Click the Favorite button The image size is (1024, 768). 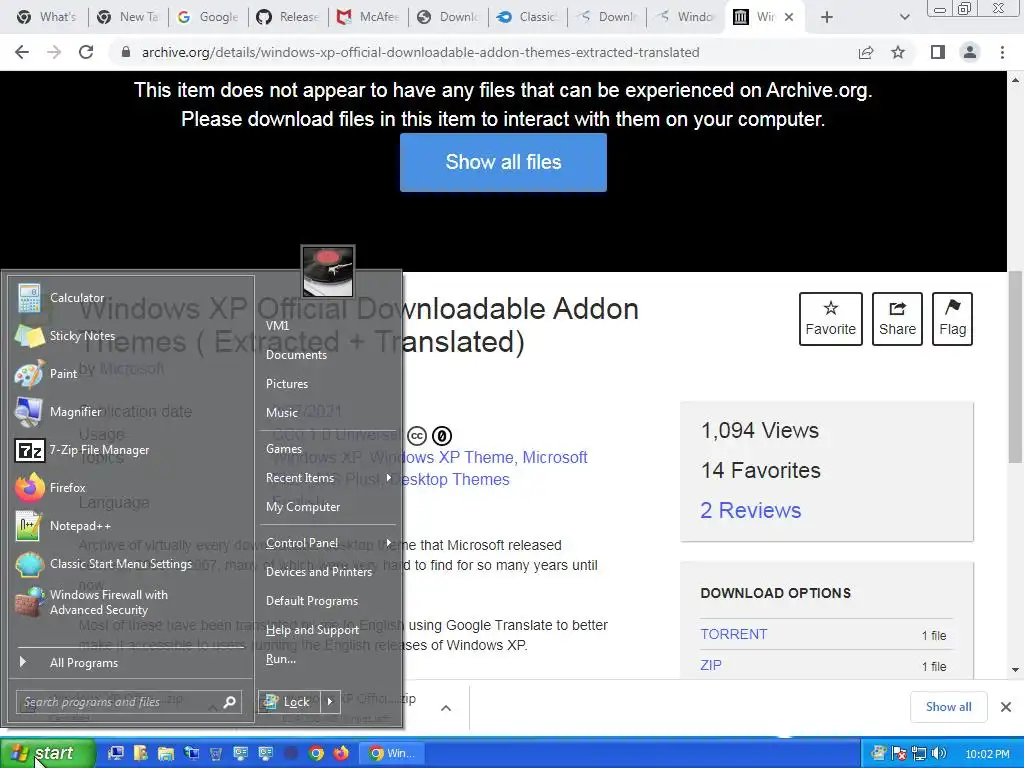click(831, 319)
